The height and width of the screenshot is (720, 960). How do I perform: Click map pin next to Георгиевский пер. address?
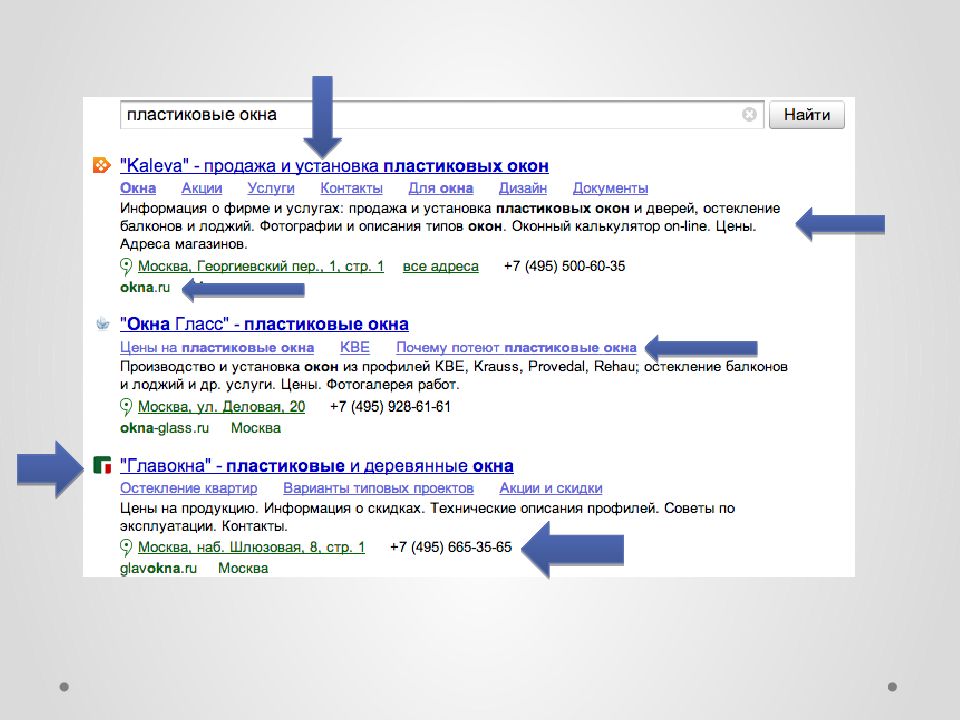point(126,267)
